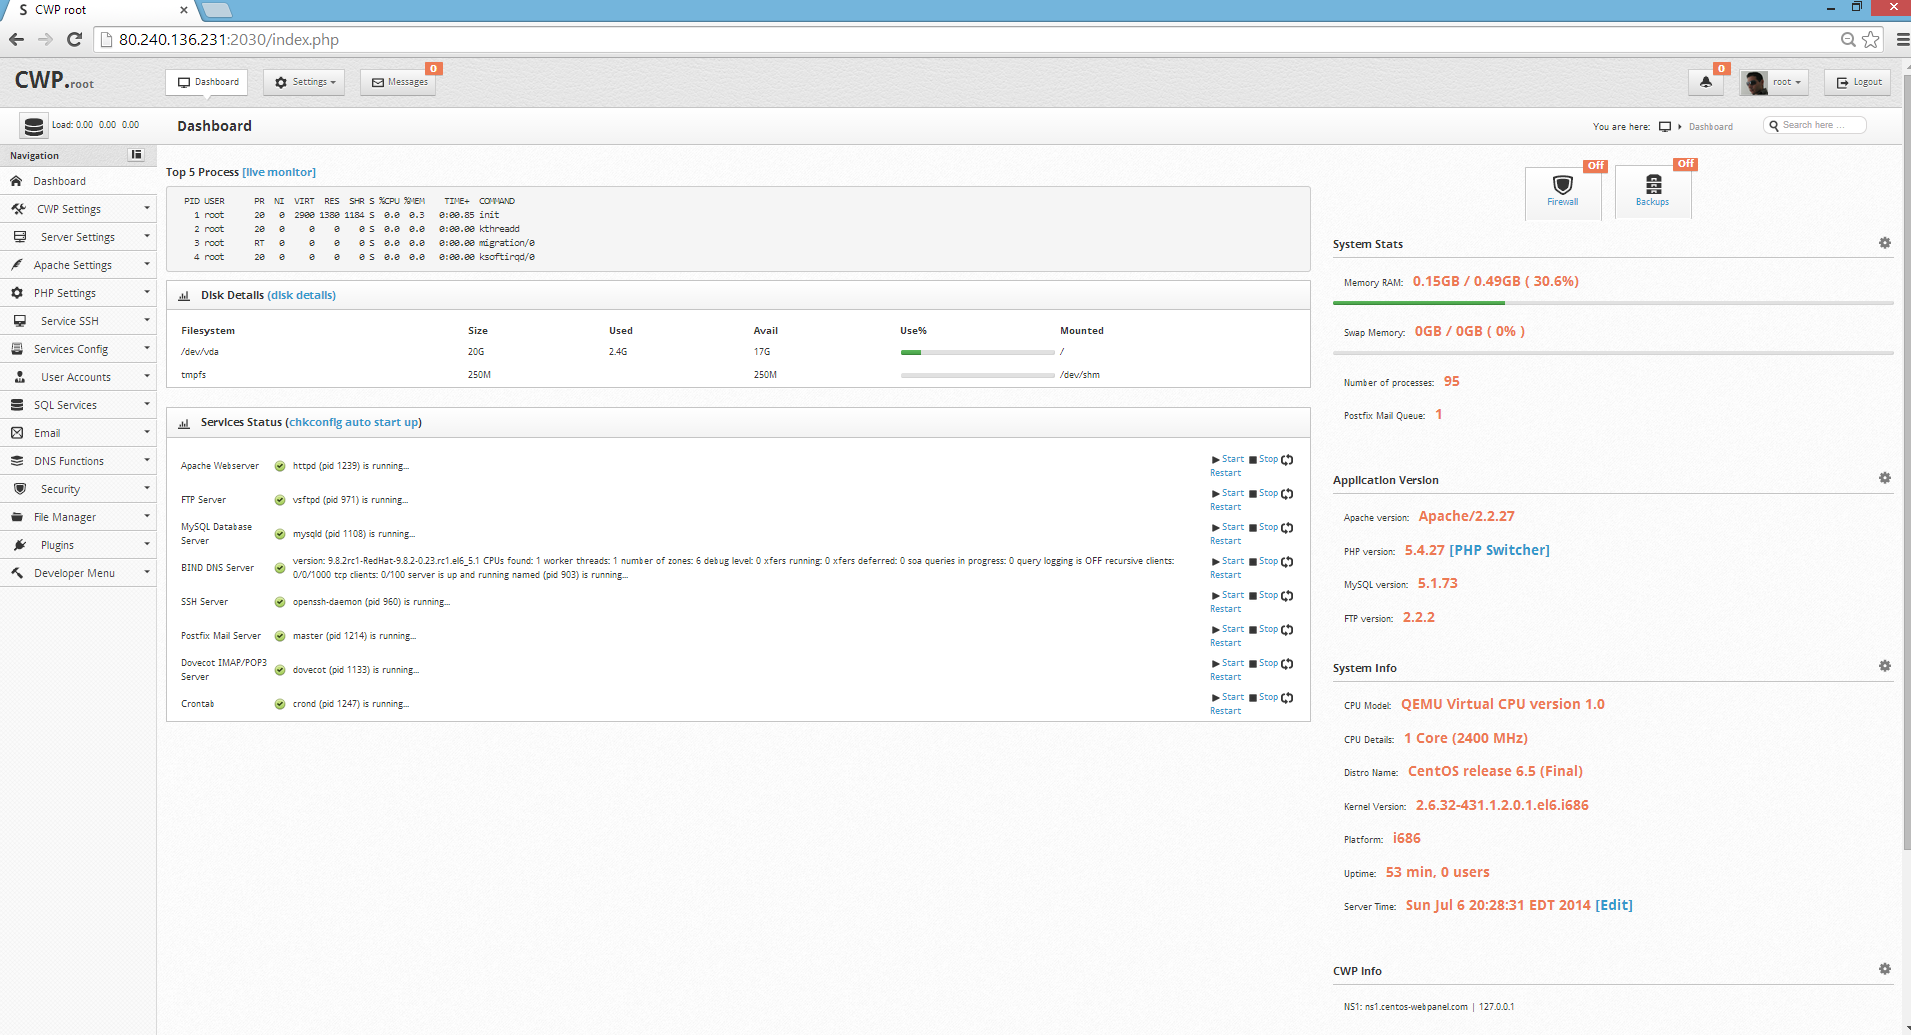Expand CWP Settings menu

coord(78,209)
